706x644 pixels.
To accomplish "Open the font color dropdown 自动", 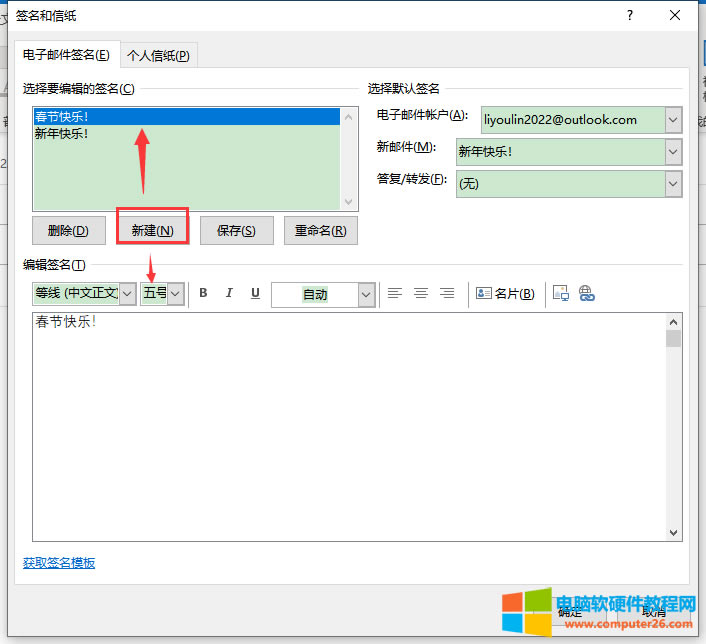I will (x=366, y=294).
